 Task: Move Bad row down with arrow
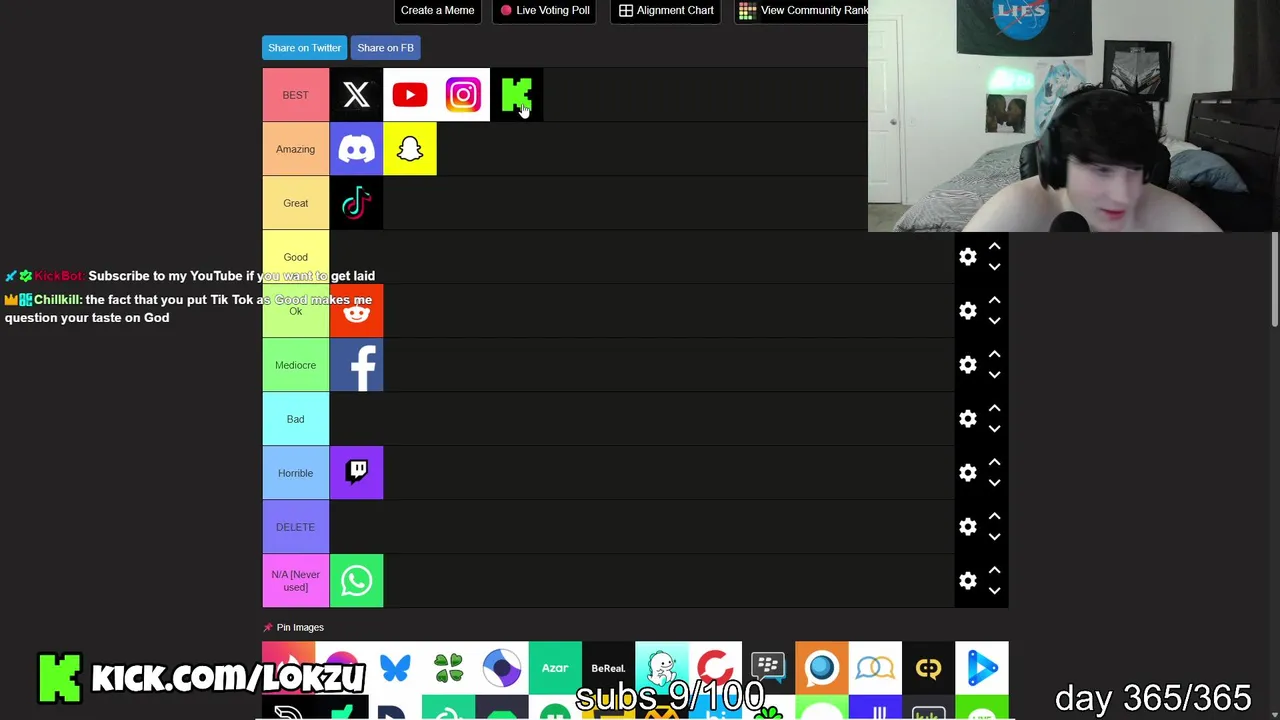tap(994, 429)
